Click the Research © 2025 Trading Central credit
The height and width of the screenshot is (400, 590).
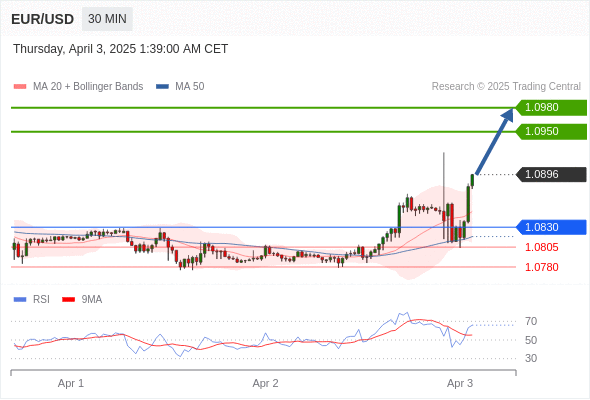(506, 87)
